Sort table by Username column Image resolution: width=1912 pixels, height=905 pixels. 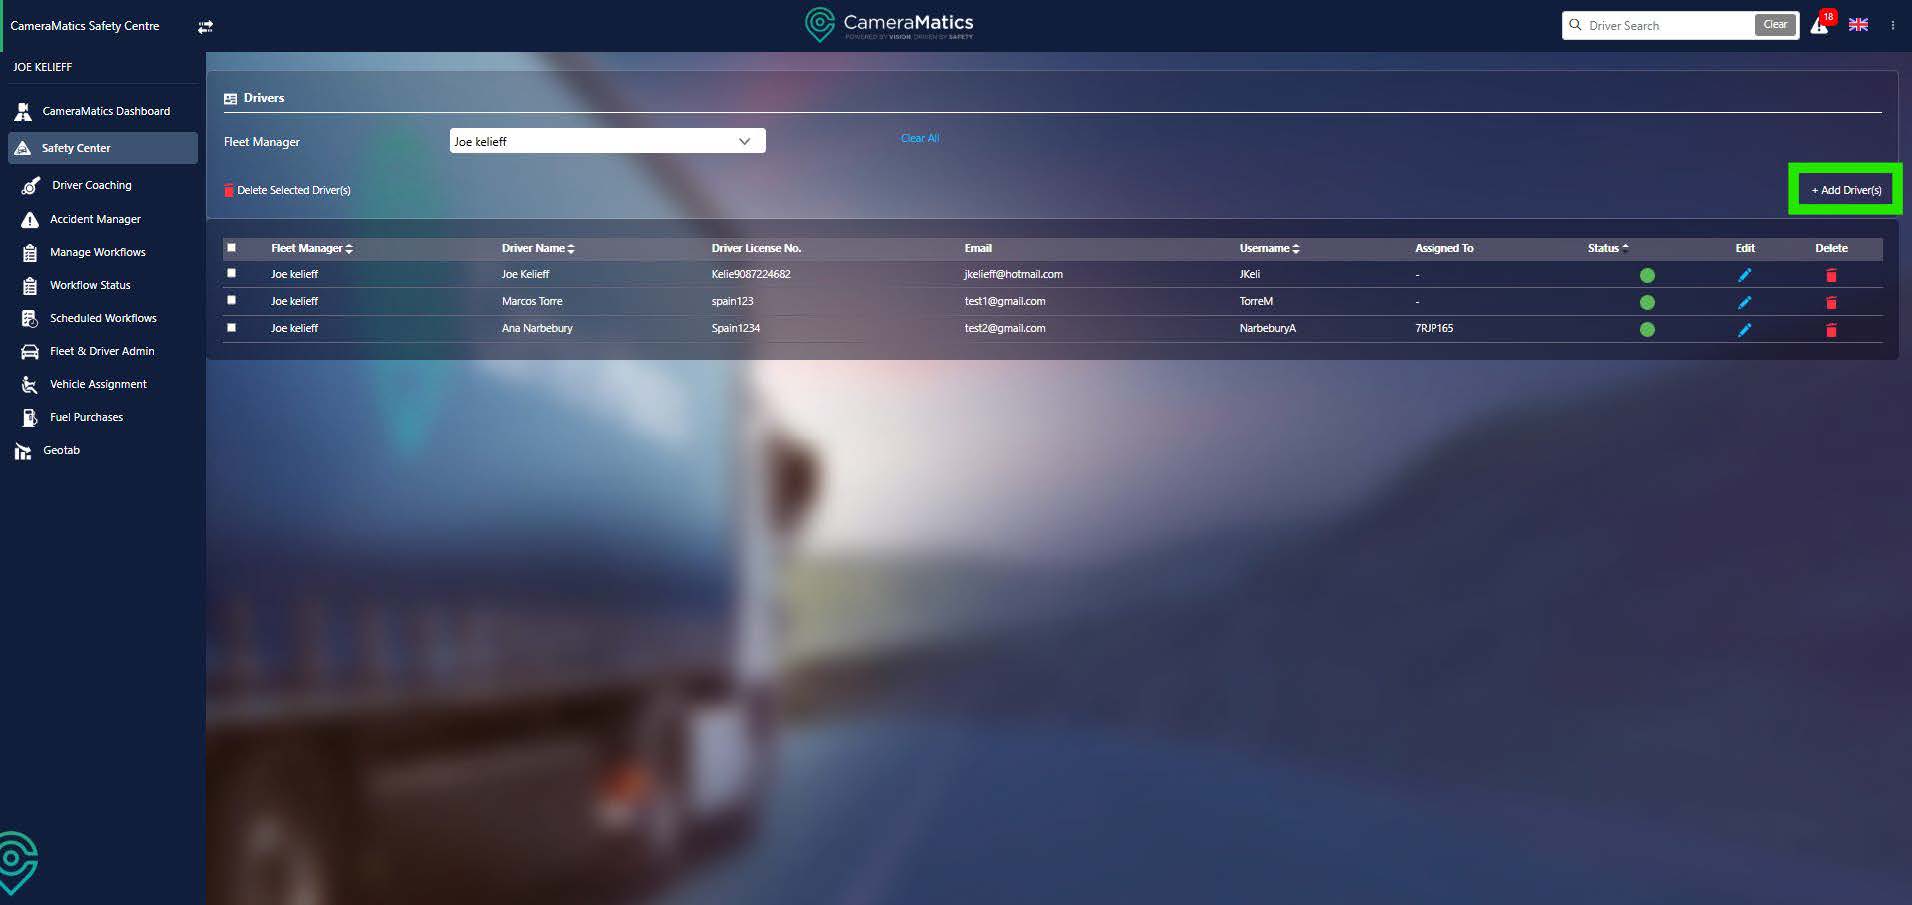[x=1269, y=248]
